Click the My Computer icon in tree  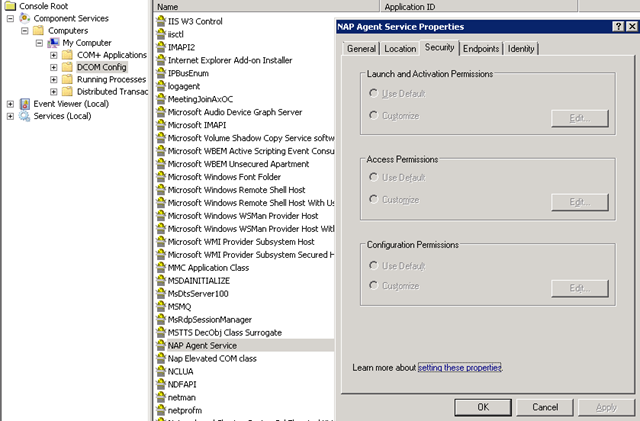(53, 43)
